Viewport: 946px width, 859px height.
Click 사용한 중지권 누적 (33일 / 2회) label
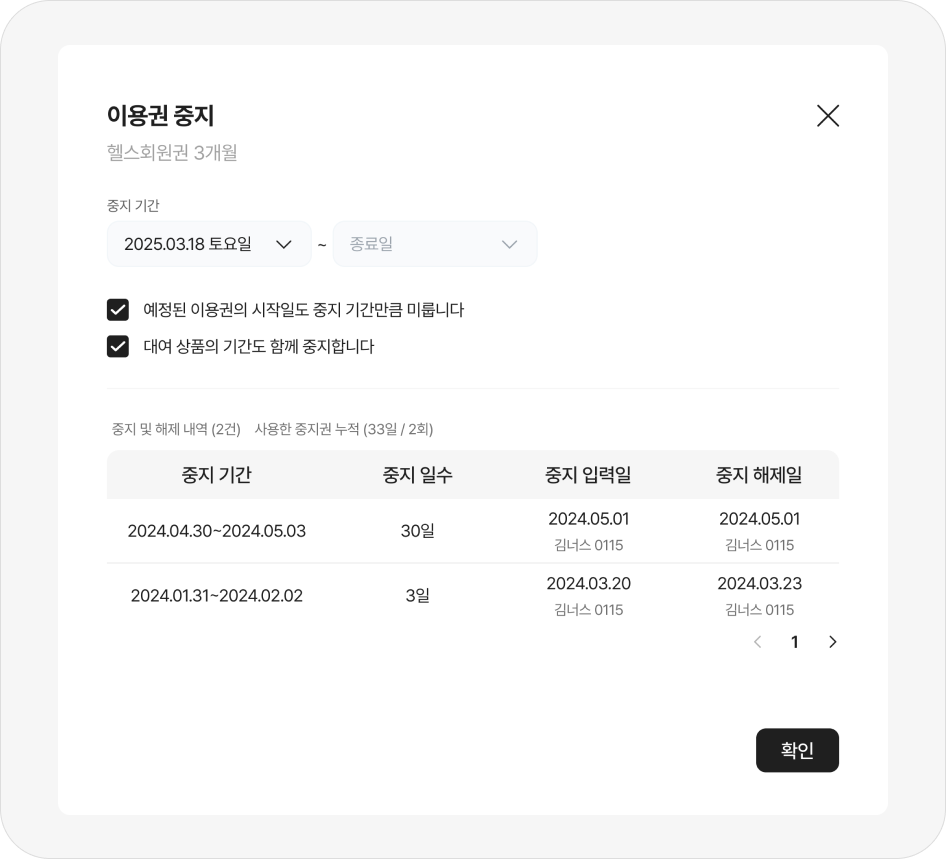[344, 429]
